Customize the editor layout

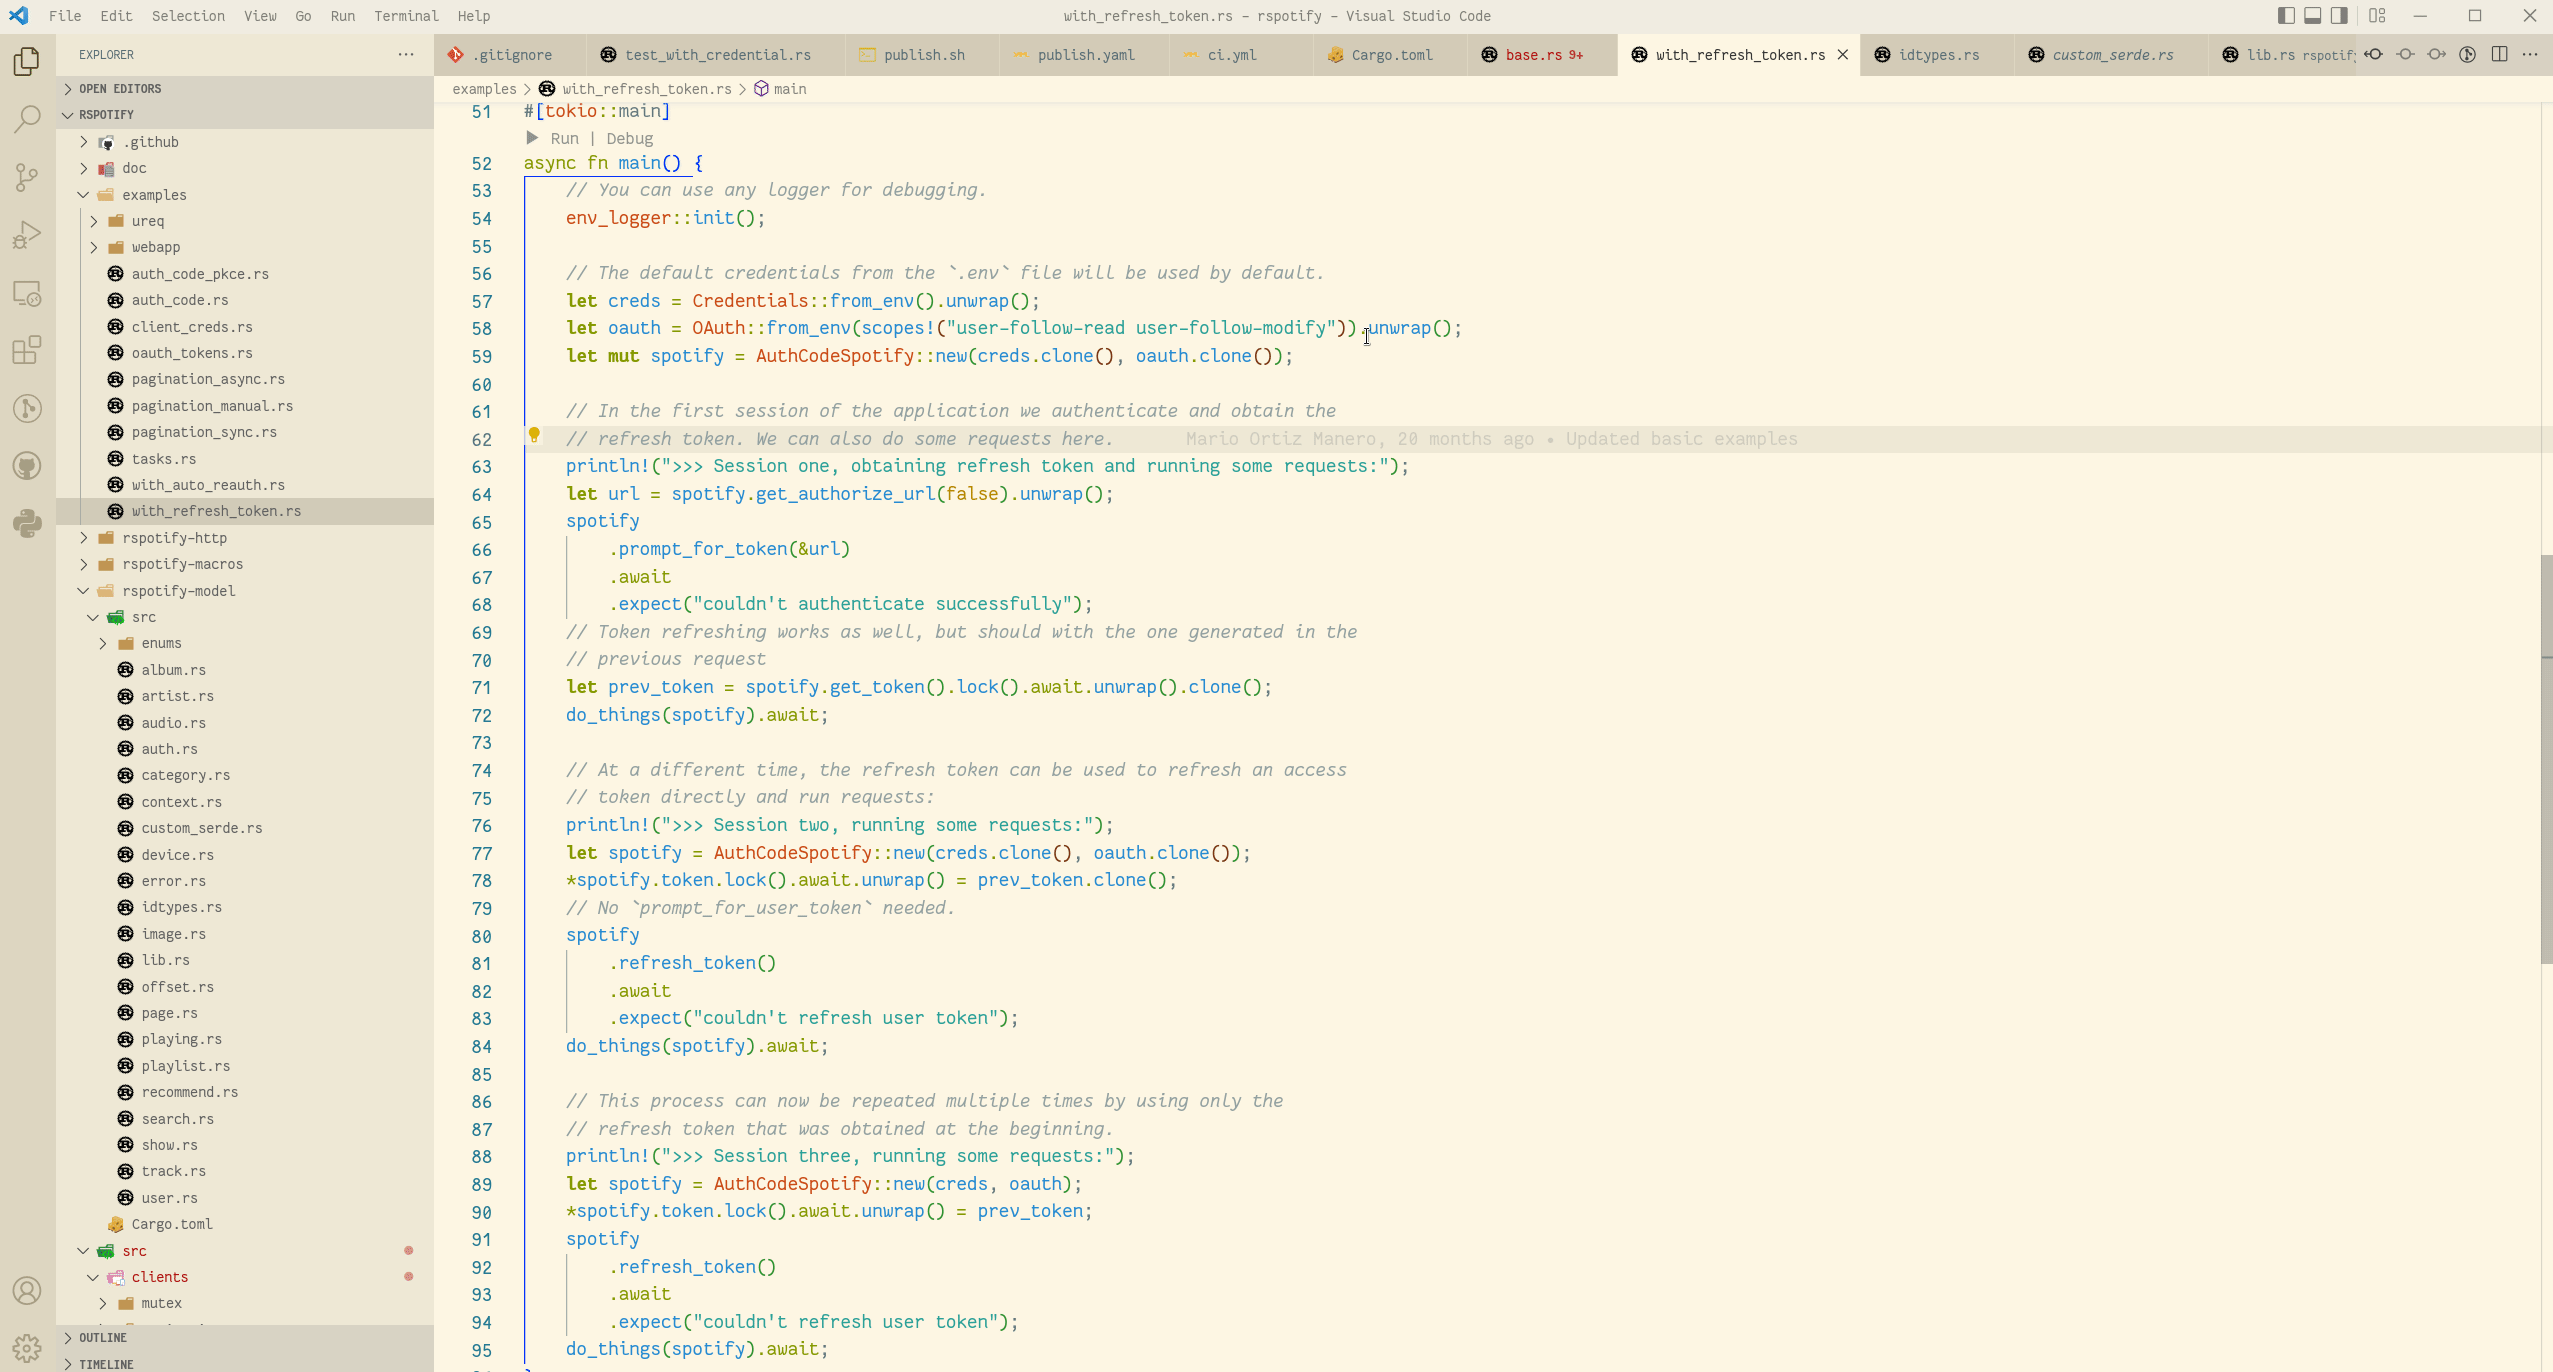pos(2377,15)
